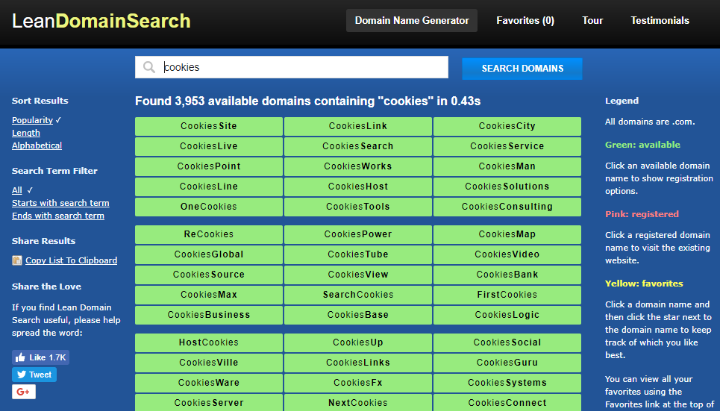Select the CookiesLinks domain
This screenshot has height=411, width=720.
point(358,363)
